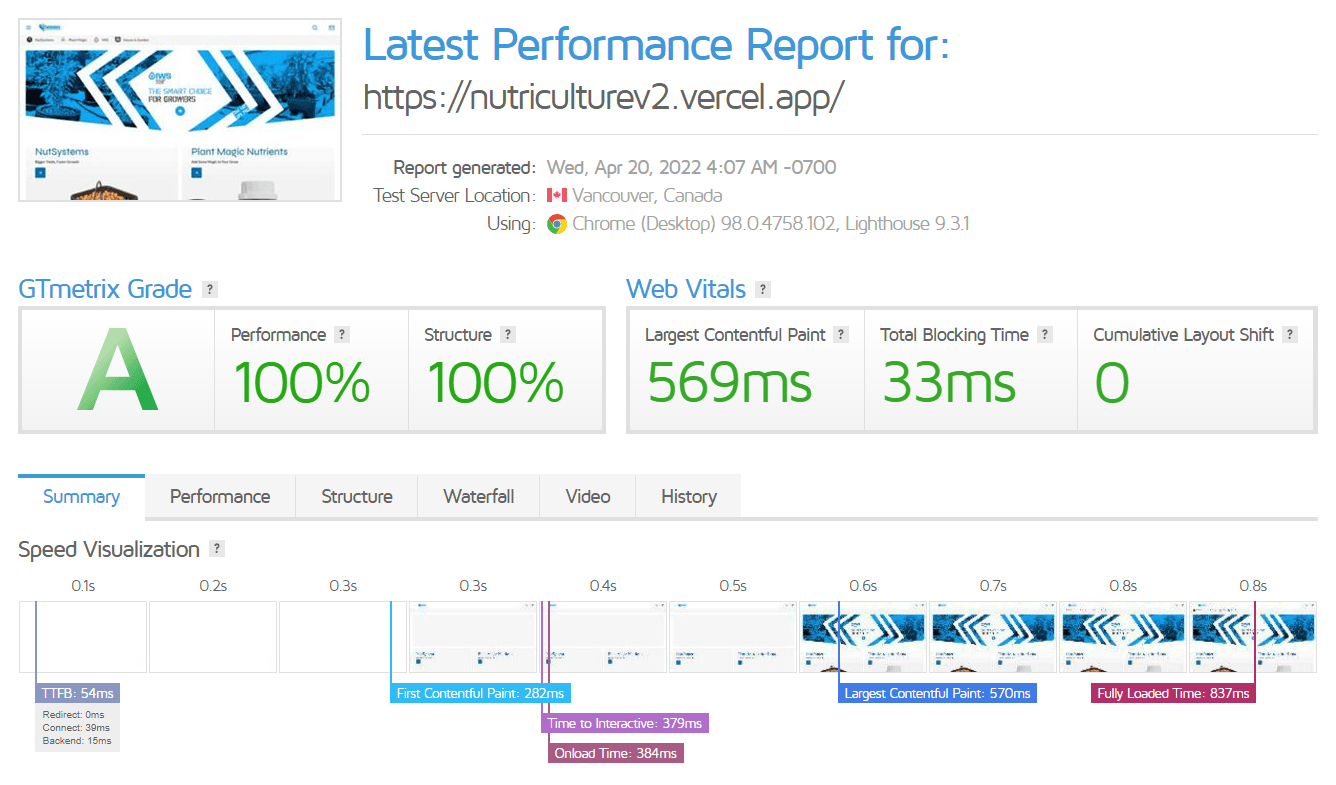Select the Summary tab
Viewport: 1336px width, 785px height.
click(x=81, y=497)
